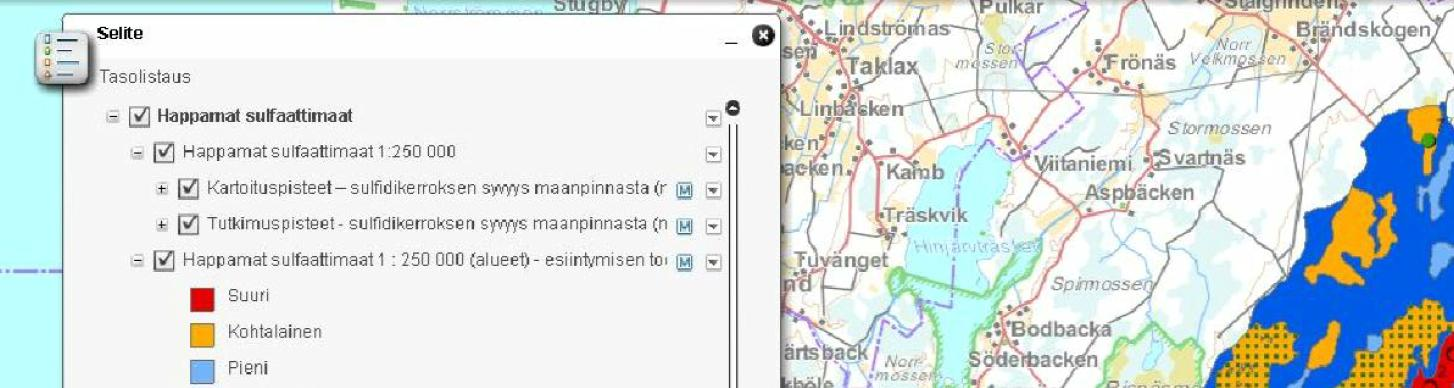The height and width of the screenshot is (388, 1454).
Task: Expand Tutkimuspisteet layer legend
Action: pyautogui.click(x=162, y=225)
